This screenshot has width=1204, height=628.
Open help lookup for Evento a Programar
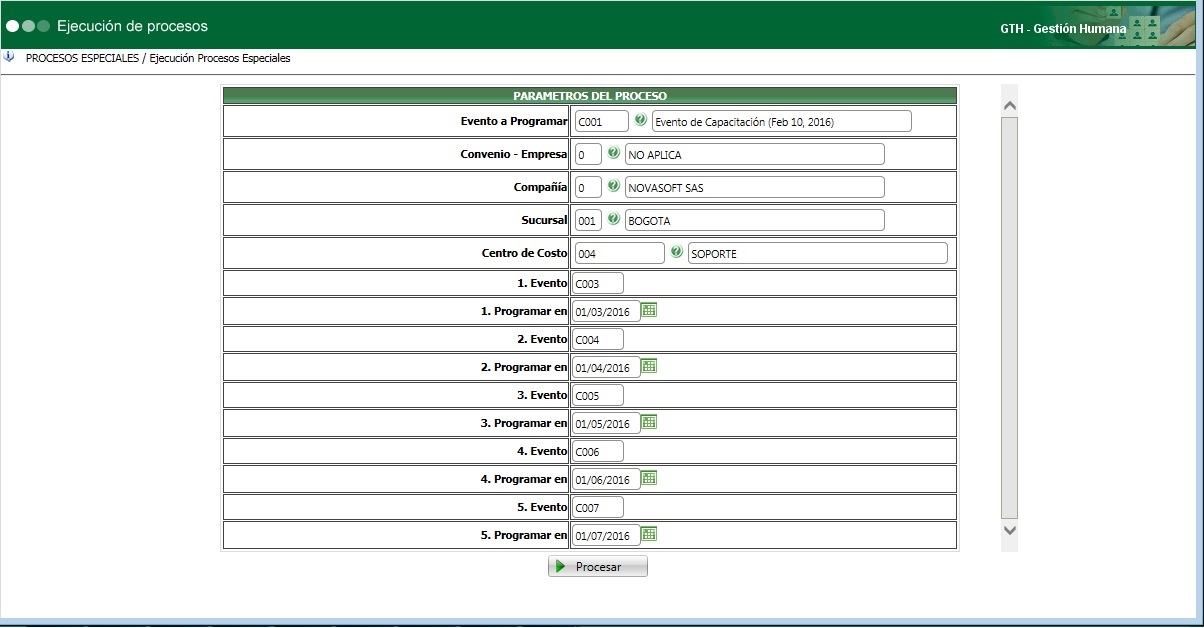[x=641, y=120]
